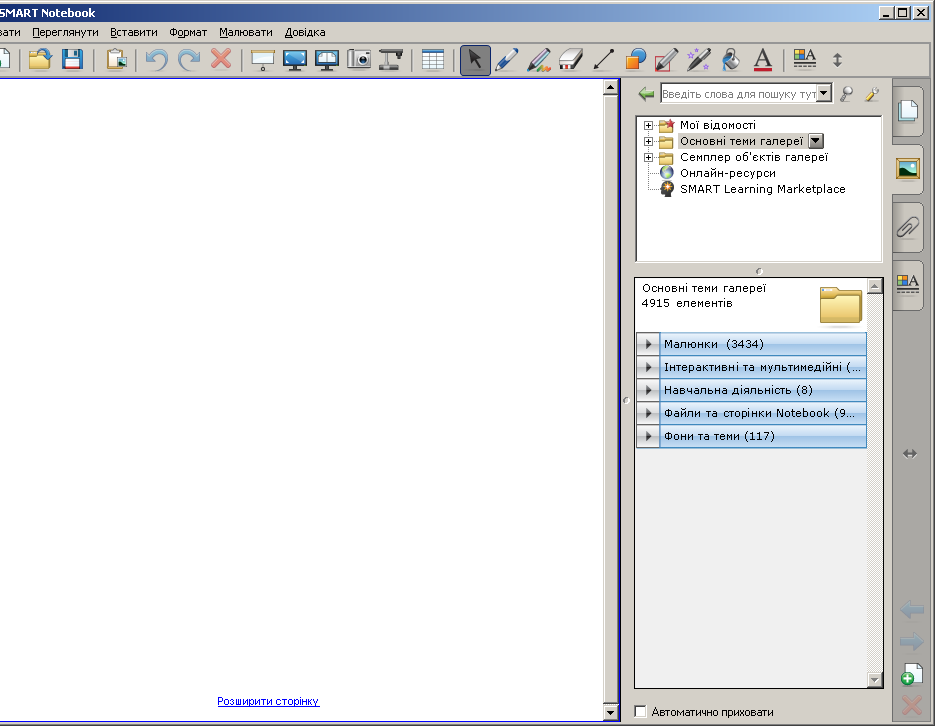935x726 pixels.
Task: Click the Paste clipboard icon
Action: 116,60
